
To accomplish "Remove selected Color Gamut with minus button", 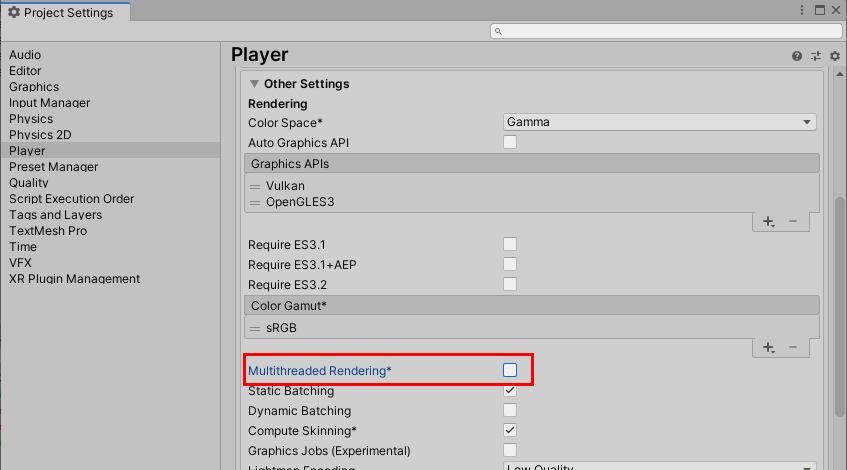I will (793, 347).
